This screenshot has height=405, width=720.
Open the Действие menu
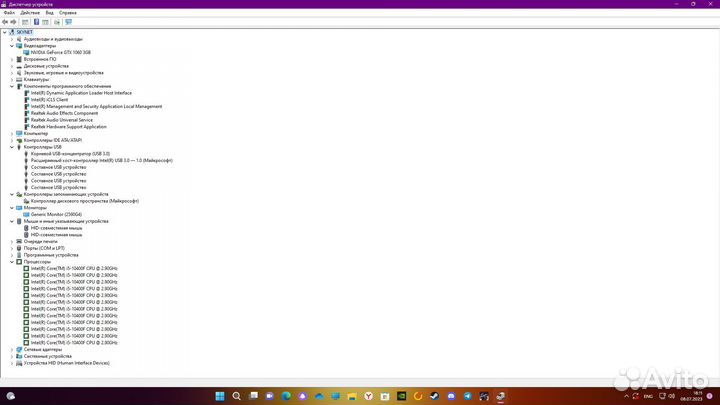point(30,13)
